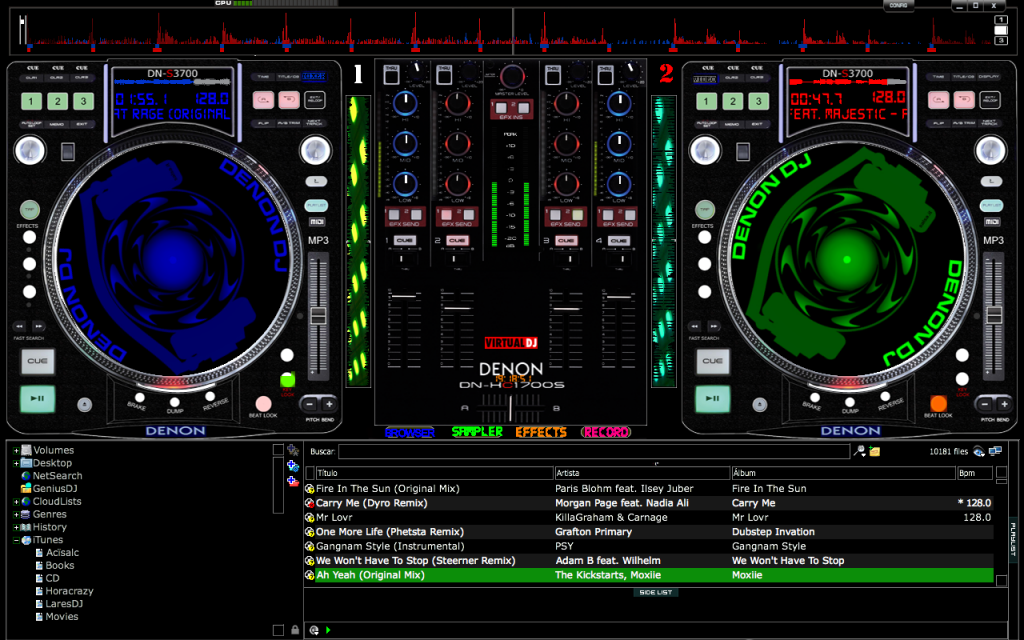
Task: Hit the play/pause button on left deck
Action: [x=37, y=398]
